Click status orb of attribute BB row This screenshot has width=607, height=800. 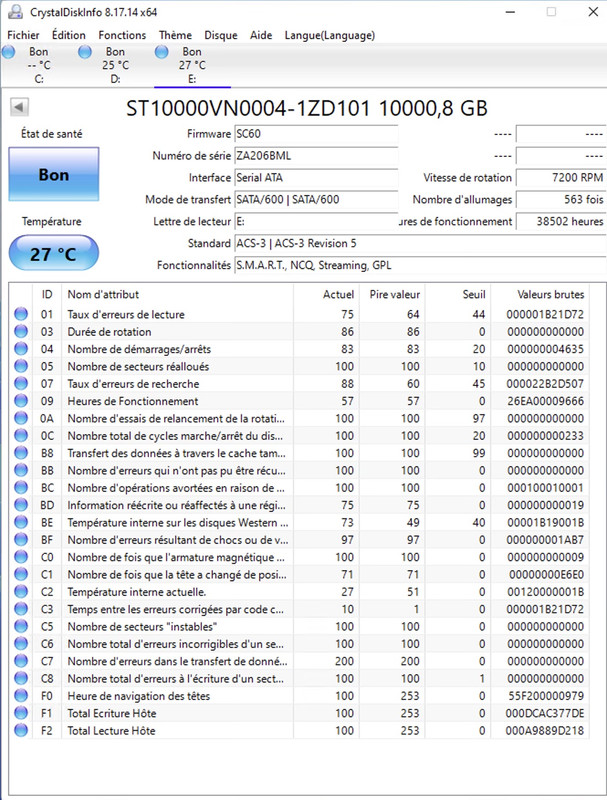point(21,470)
